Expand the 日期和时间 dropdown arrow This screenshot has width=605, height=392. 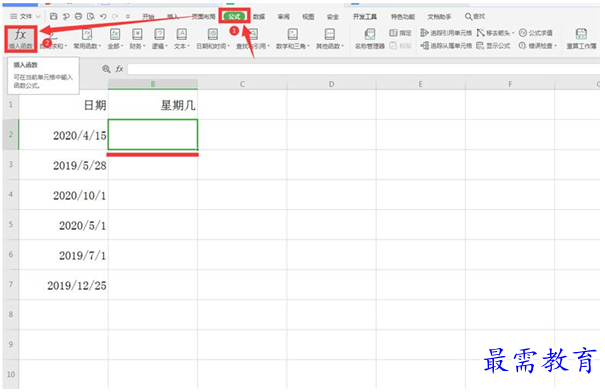tap(228, 46)
